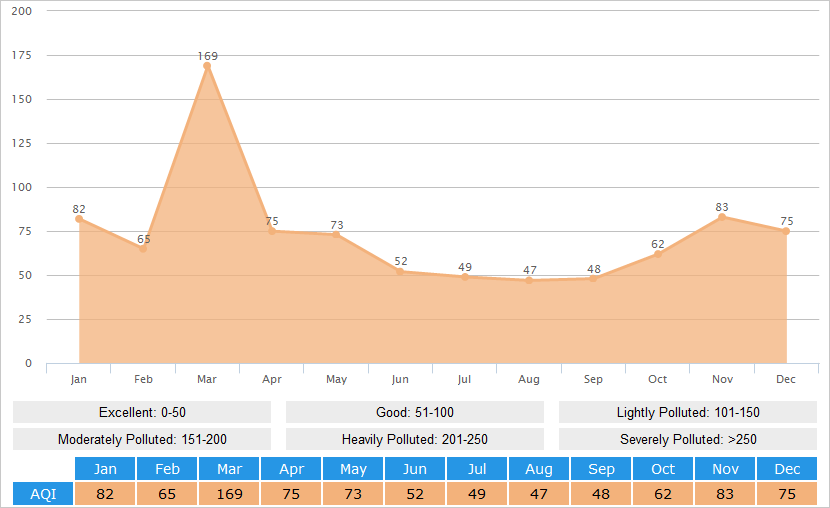Click the Sep column header in table
Viewport: 830px width, 508px height.
(601, 469)
